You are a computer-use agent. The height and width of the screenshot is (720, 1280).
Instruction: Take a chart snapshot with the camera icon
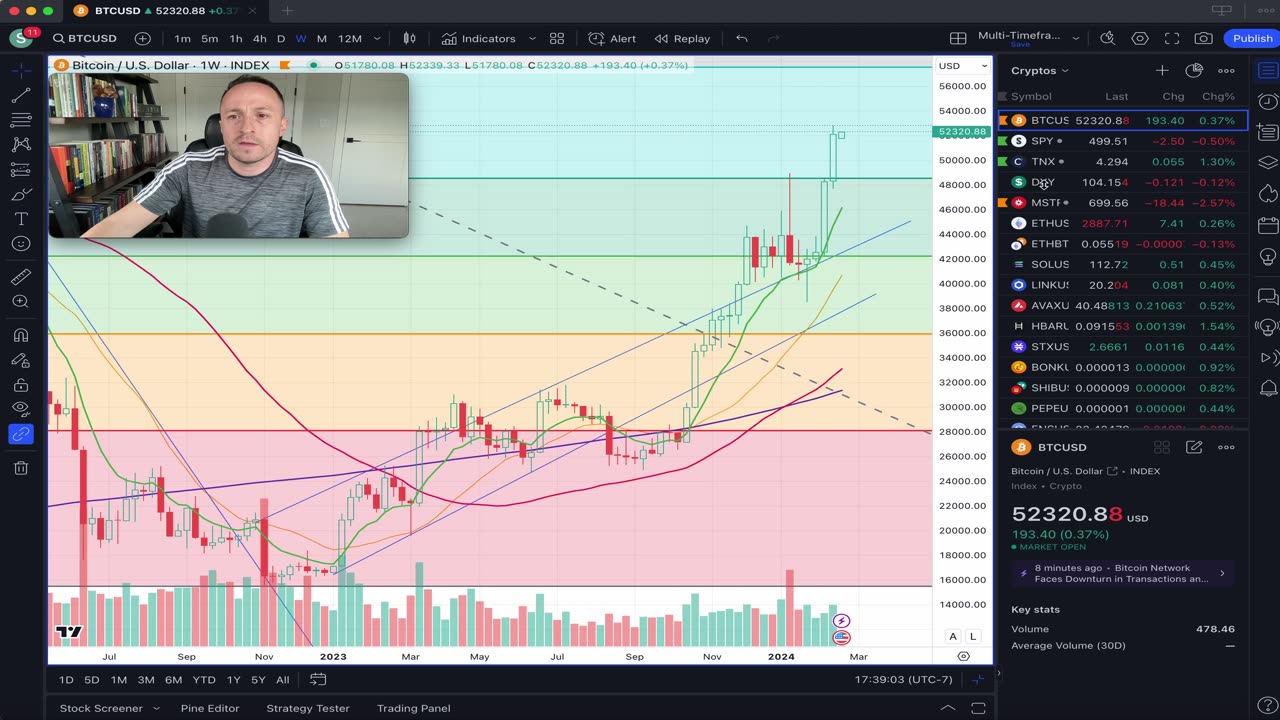(1204, 38)
